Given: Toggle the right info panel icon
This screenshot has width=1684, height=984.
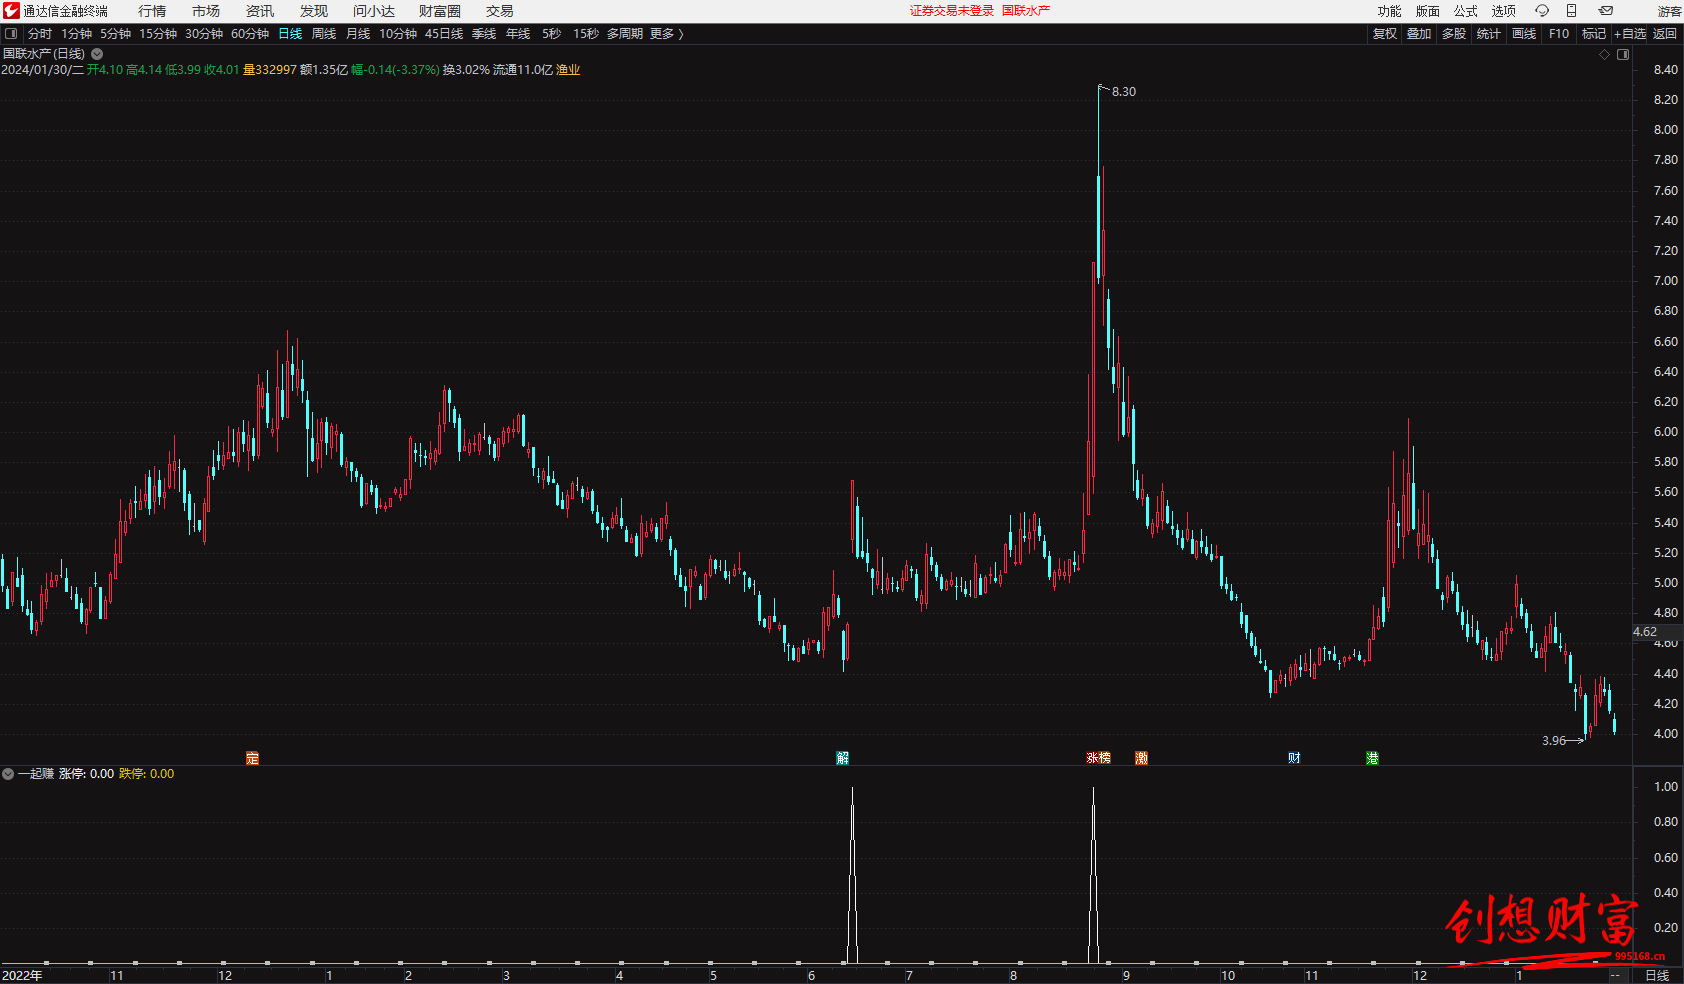Looking at the screenshot, I should click(1623, 54).
